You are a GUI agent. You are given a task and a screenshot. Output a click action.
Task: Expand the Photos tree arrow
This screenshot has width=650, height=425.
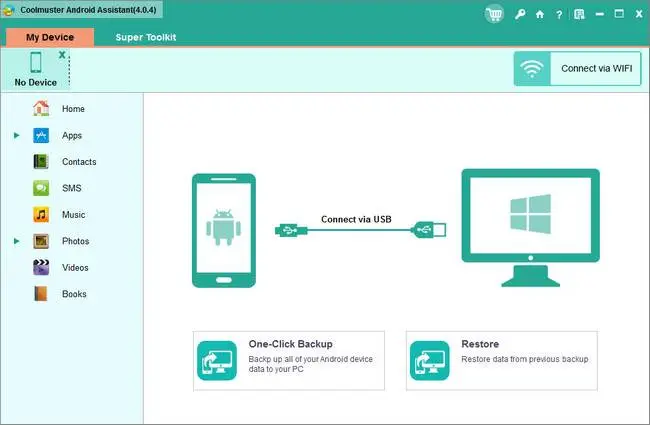coord(17,241)
